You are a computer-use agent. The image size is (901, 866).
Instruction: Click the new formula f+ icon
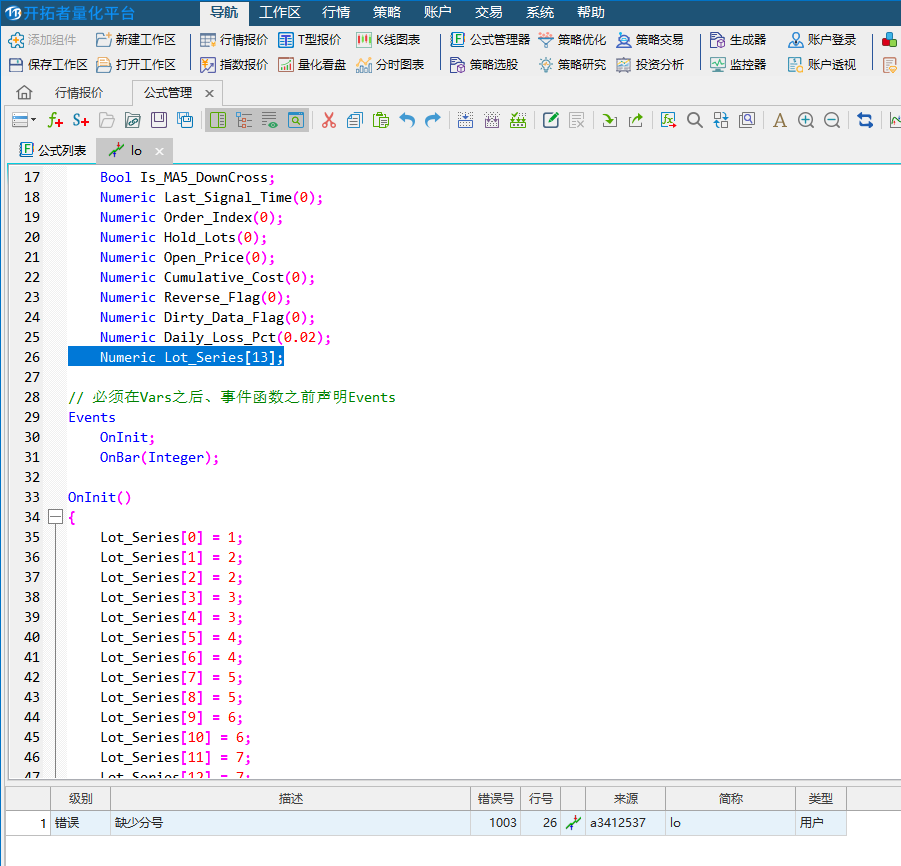[x=56, y=120]
